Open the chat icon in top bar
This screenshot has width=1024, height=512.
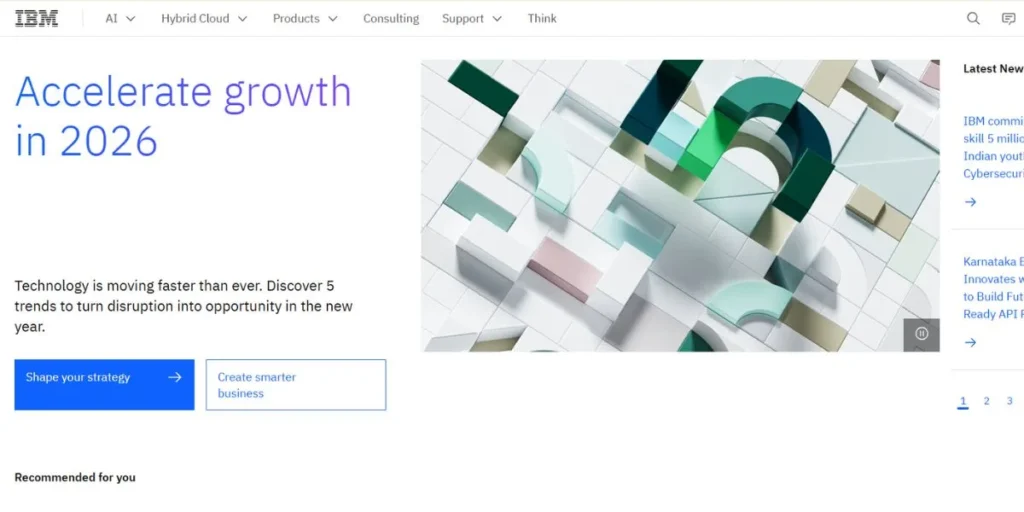[x=1008, y=18]
